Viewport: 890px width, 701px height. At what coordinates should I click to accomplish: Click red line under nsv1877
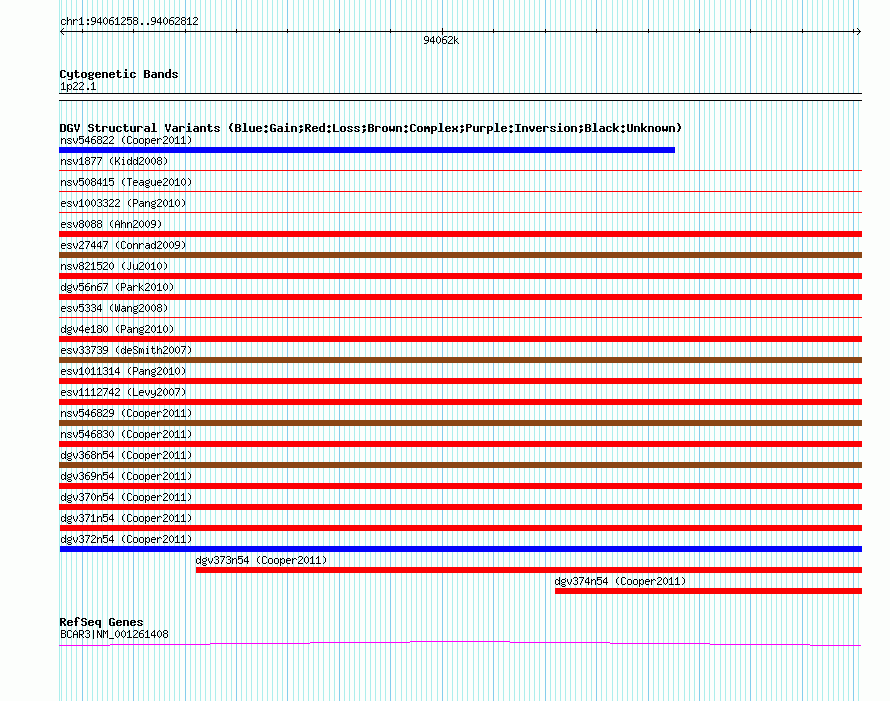(x=461, y=170)
